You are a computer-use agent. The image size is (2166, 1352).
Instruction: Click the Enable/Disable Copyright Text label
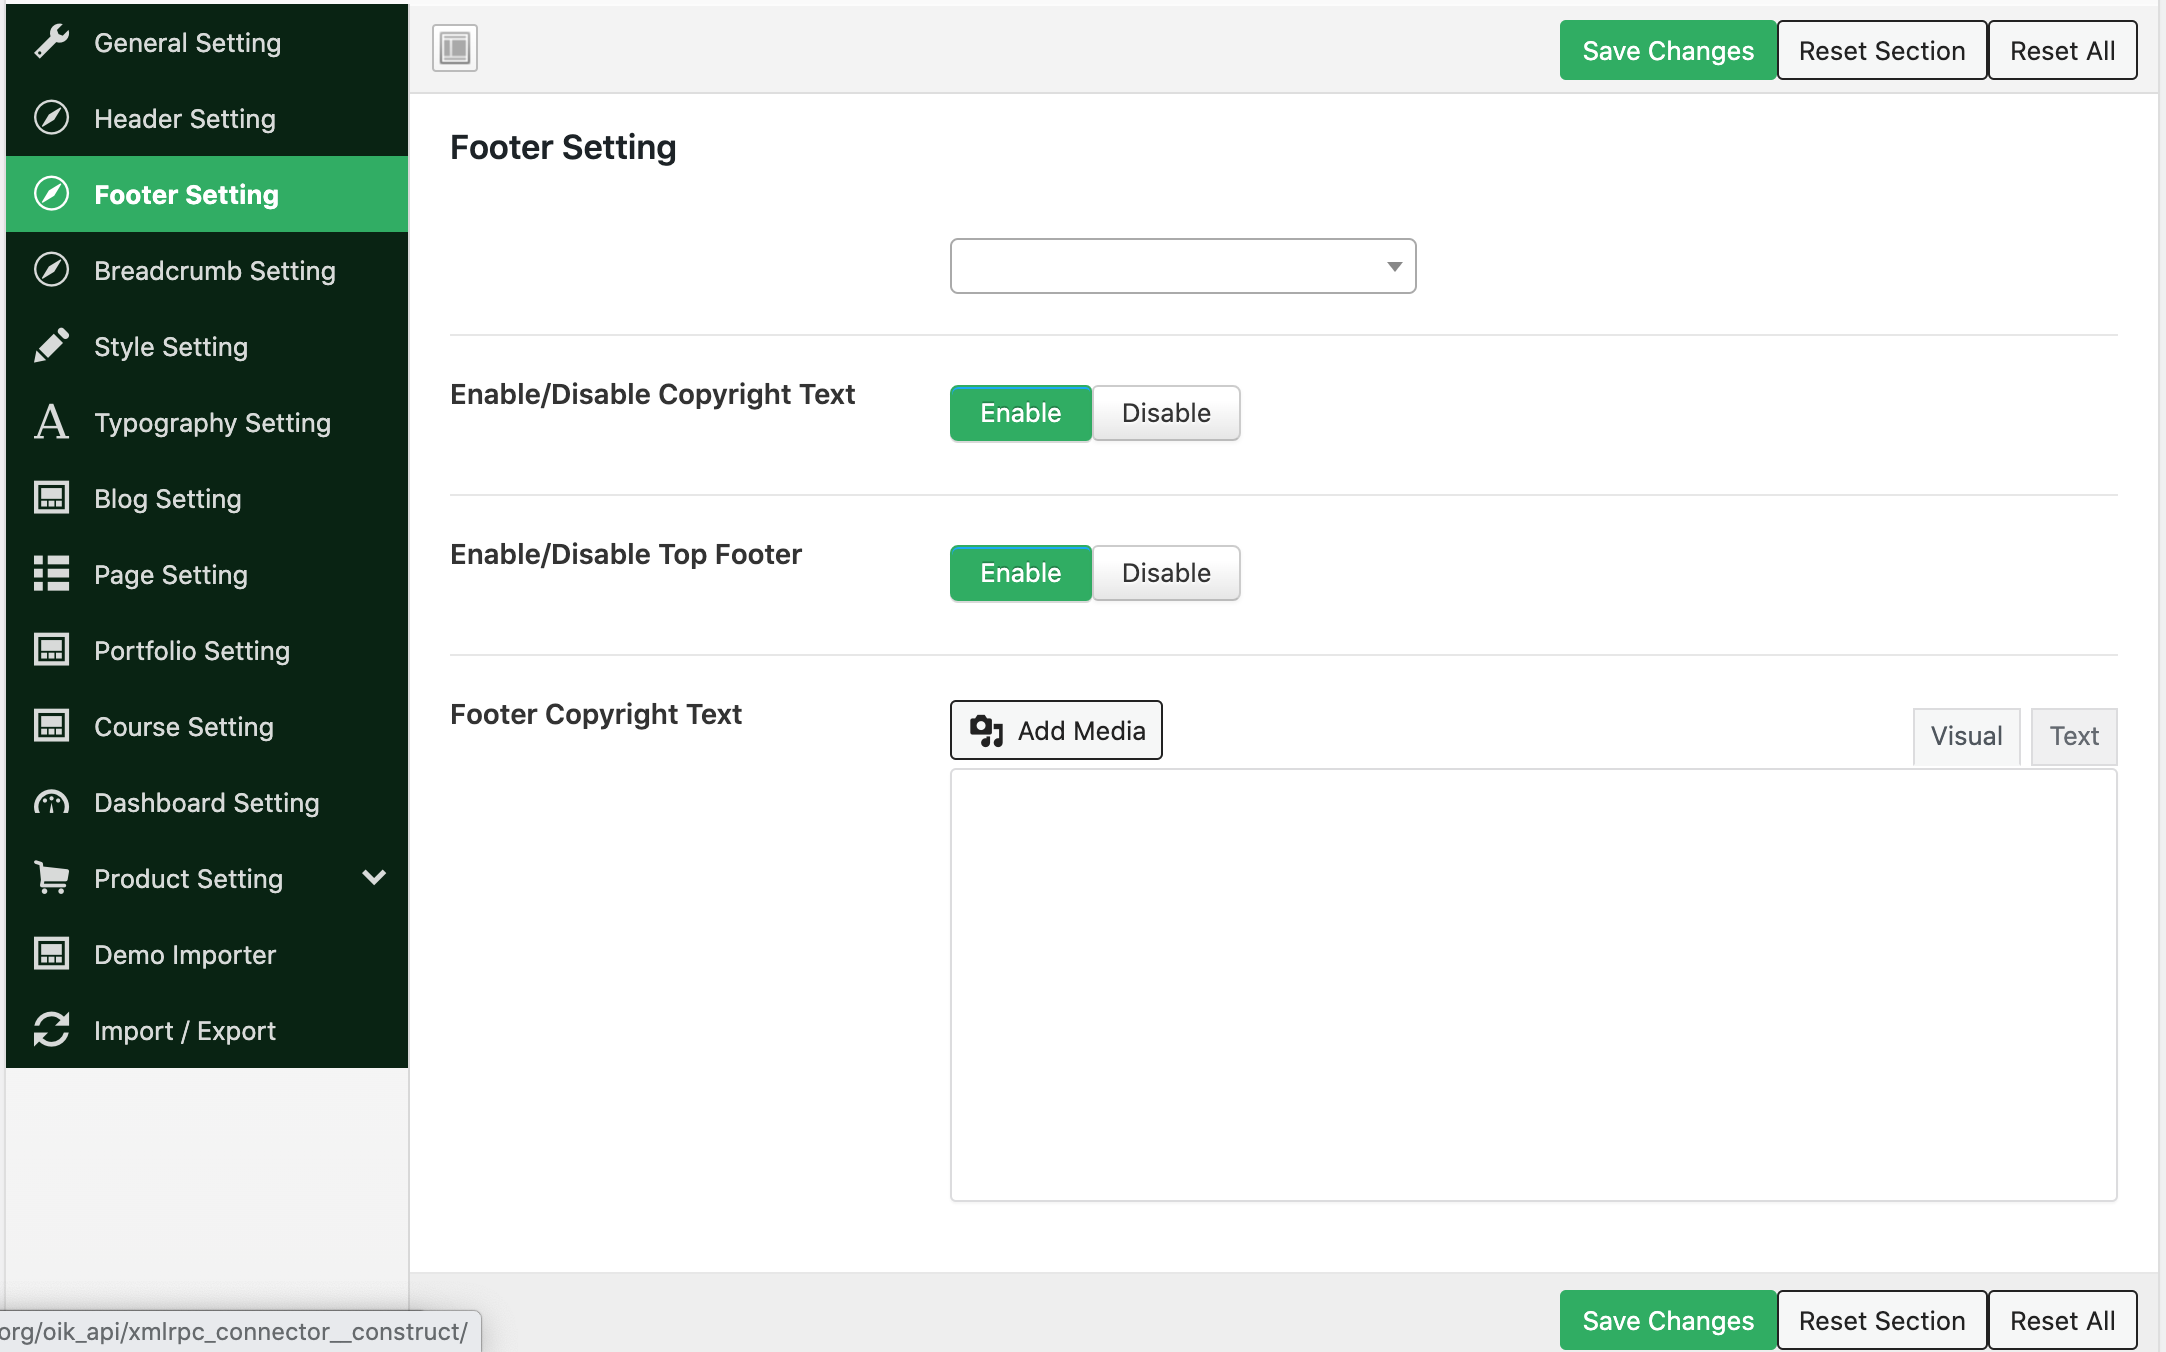[652, 394]
